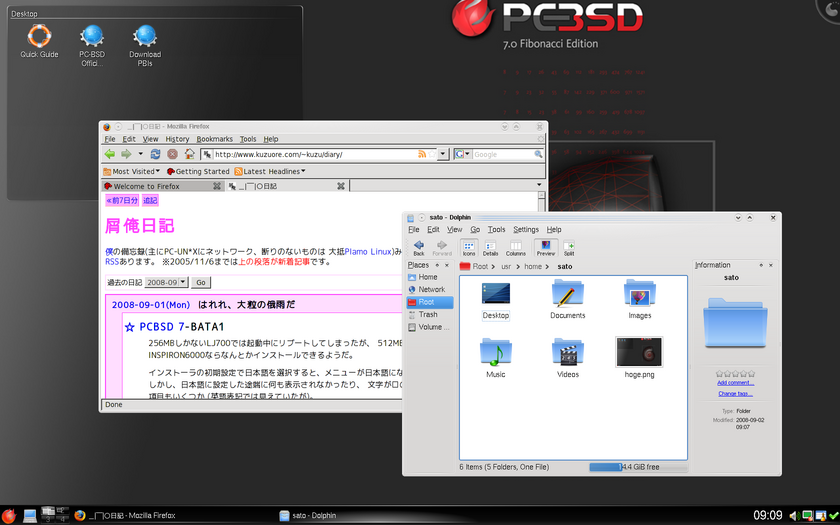This screenshot has height=525, width=840.
Task: Click Dolphin's Back toolbar button
Action: pyautogui.click(x=419, y=248)
